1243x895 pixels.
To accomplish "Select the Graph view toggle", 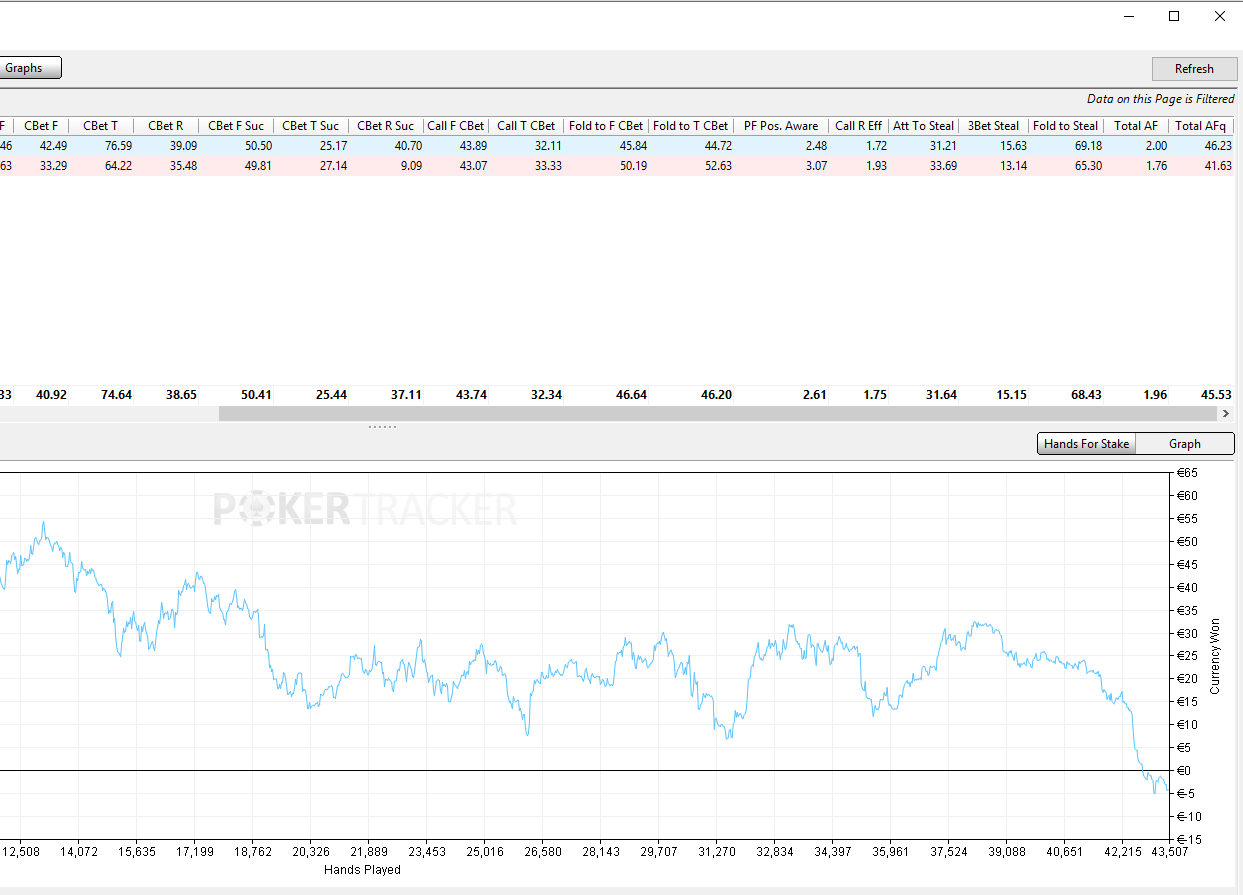I will point(1185,443).
